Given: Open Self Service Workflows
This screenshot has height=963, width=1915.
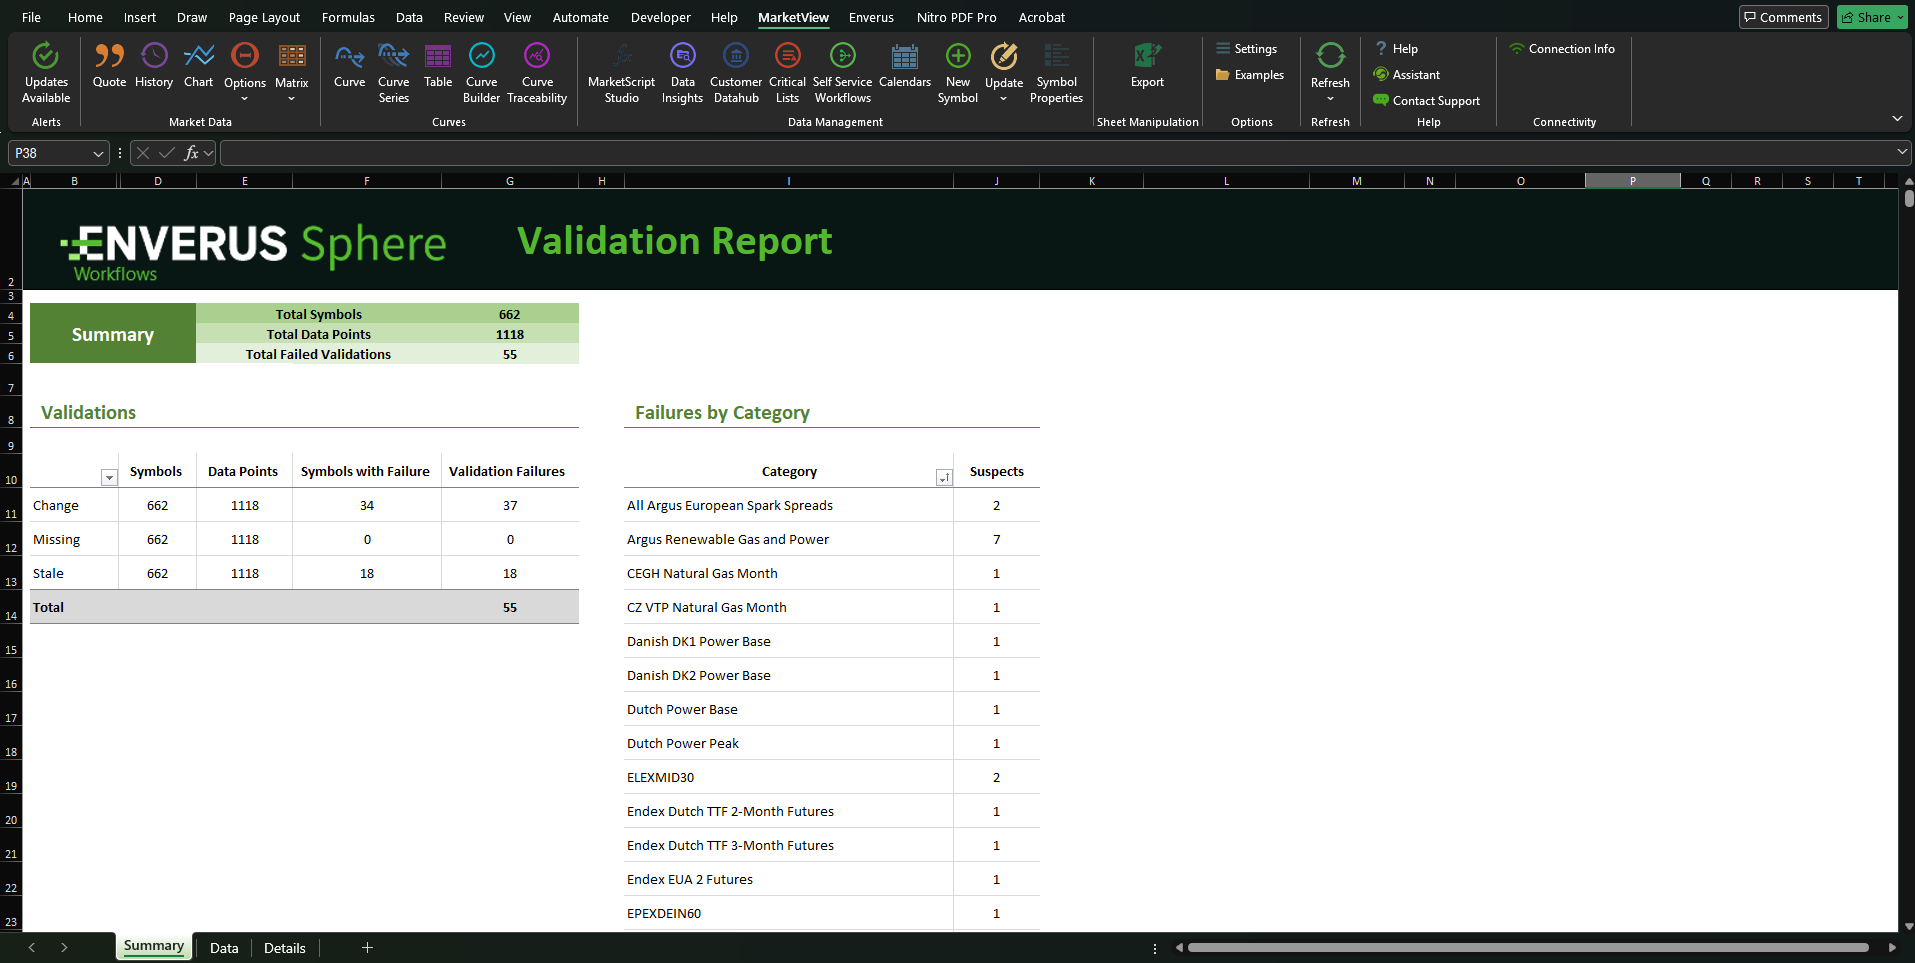Looking at the screenshot, I should tap(842, 72).
